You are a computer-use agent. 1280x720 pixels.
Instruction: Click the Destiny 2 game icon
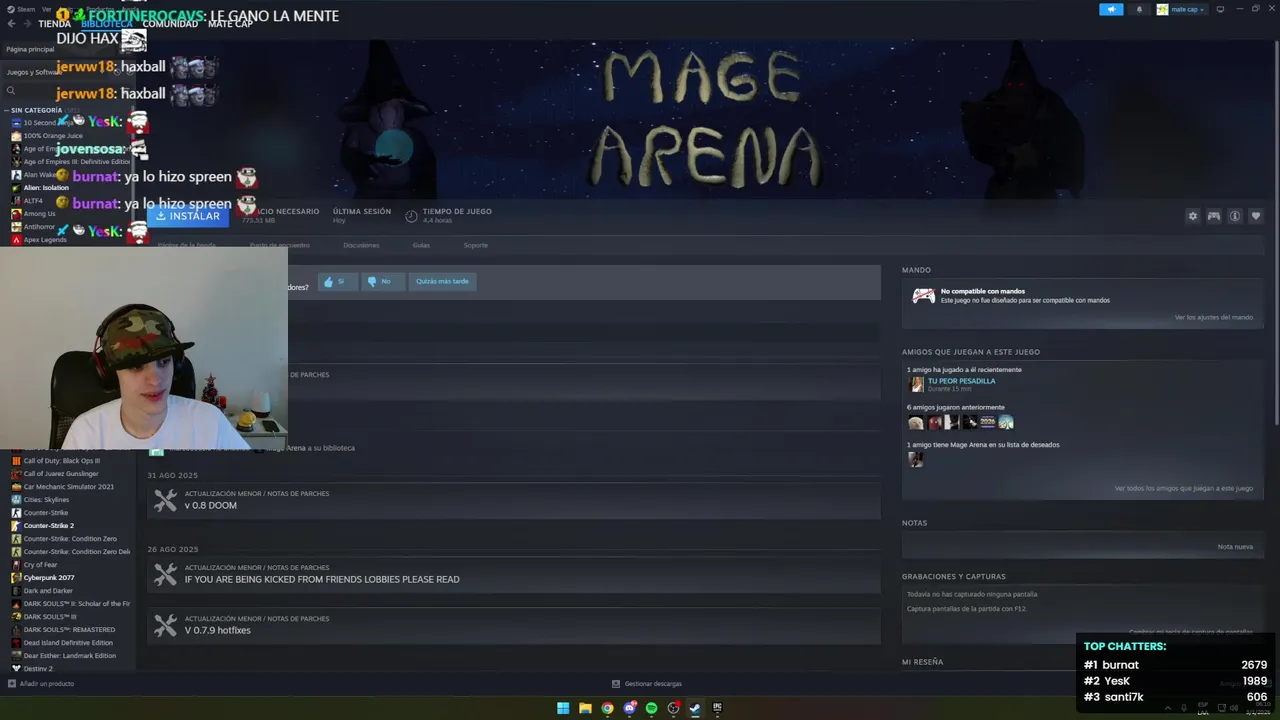(16, 668)
